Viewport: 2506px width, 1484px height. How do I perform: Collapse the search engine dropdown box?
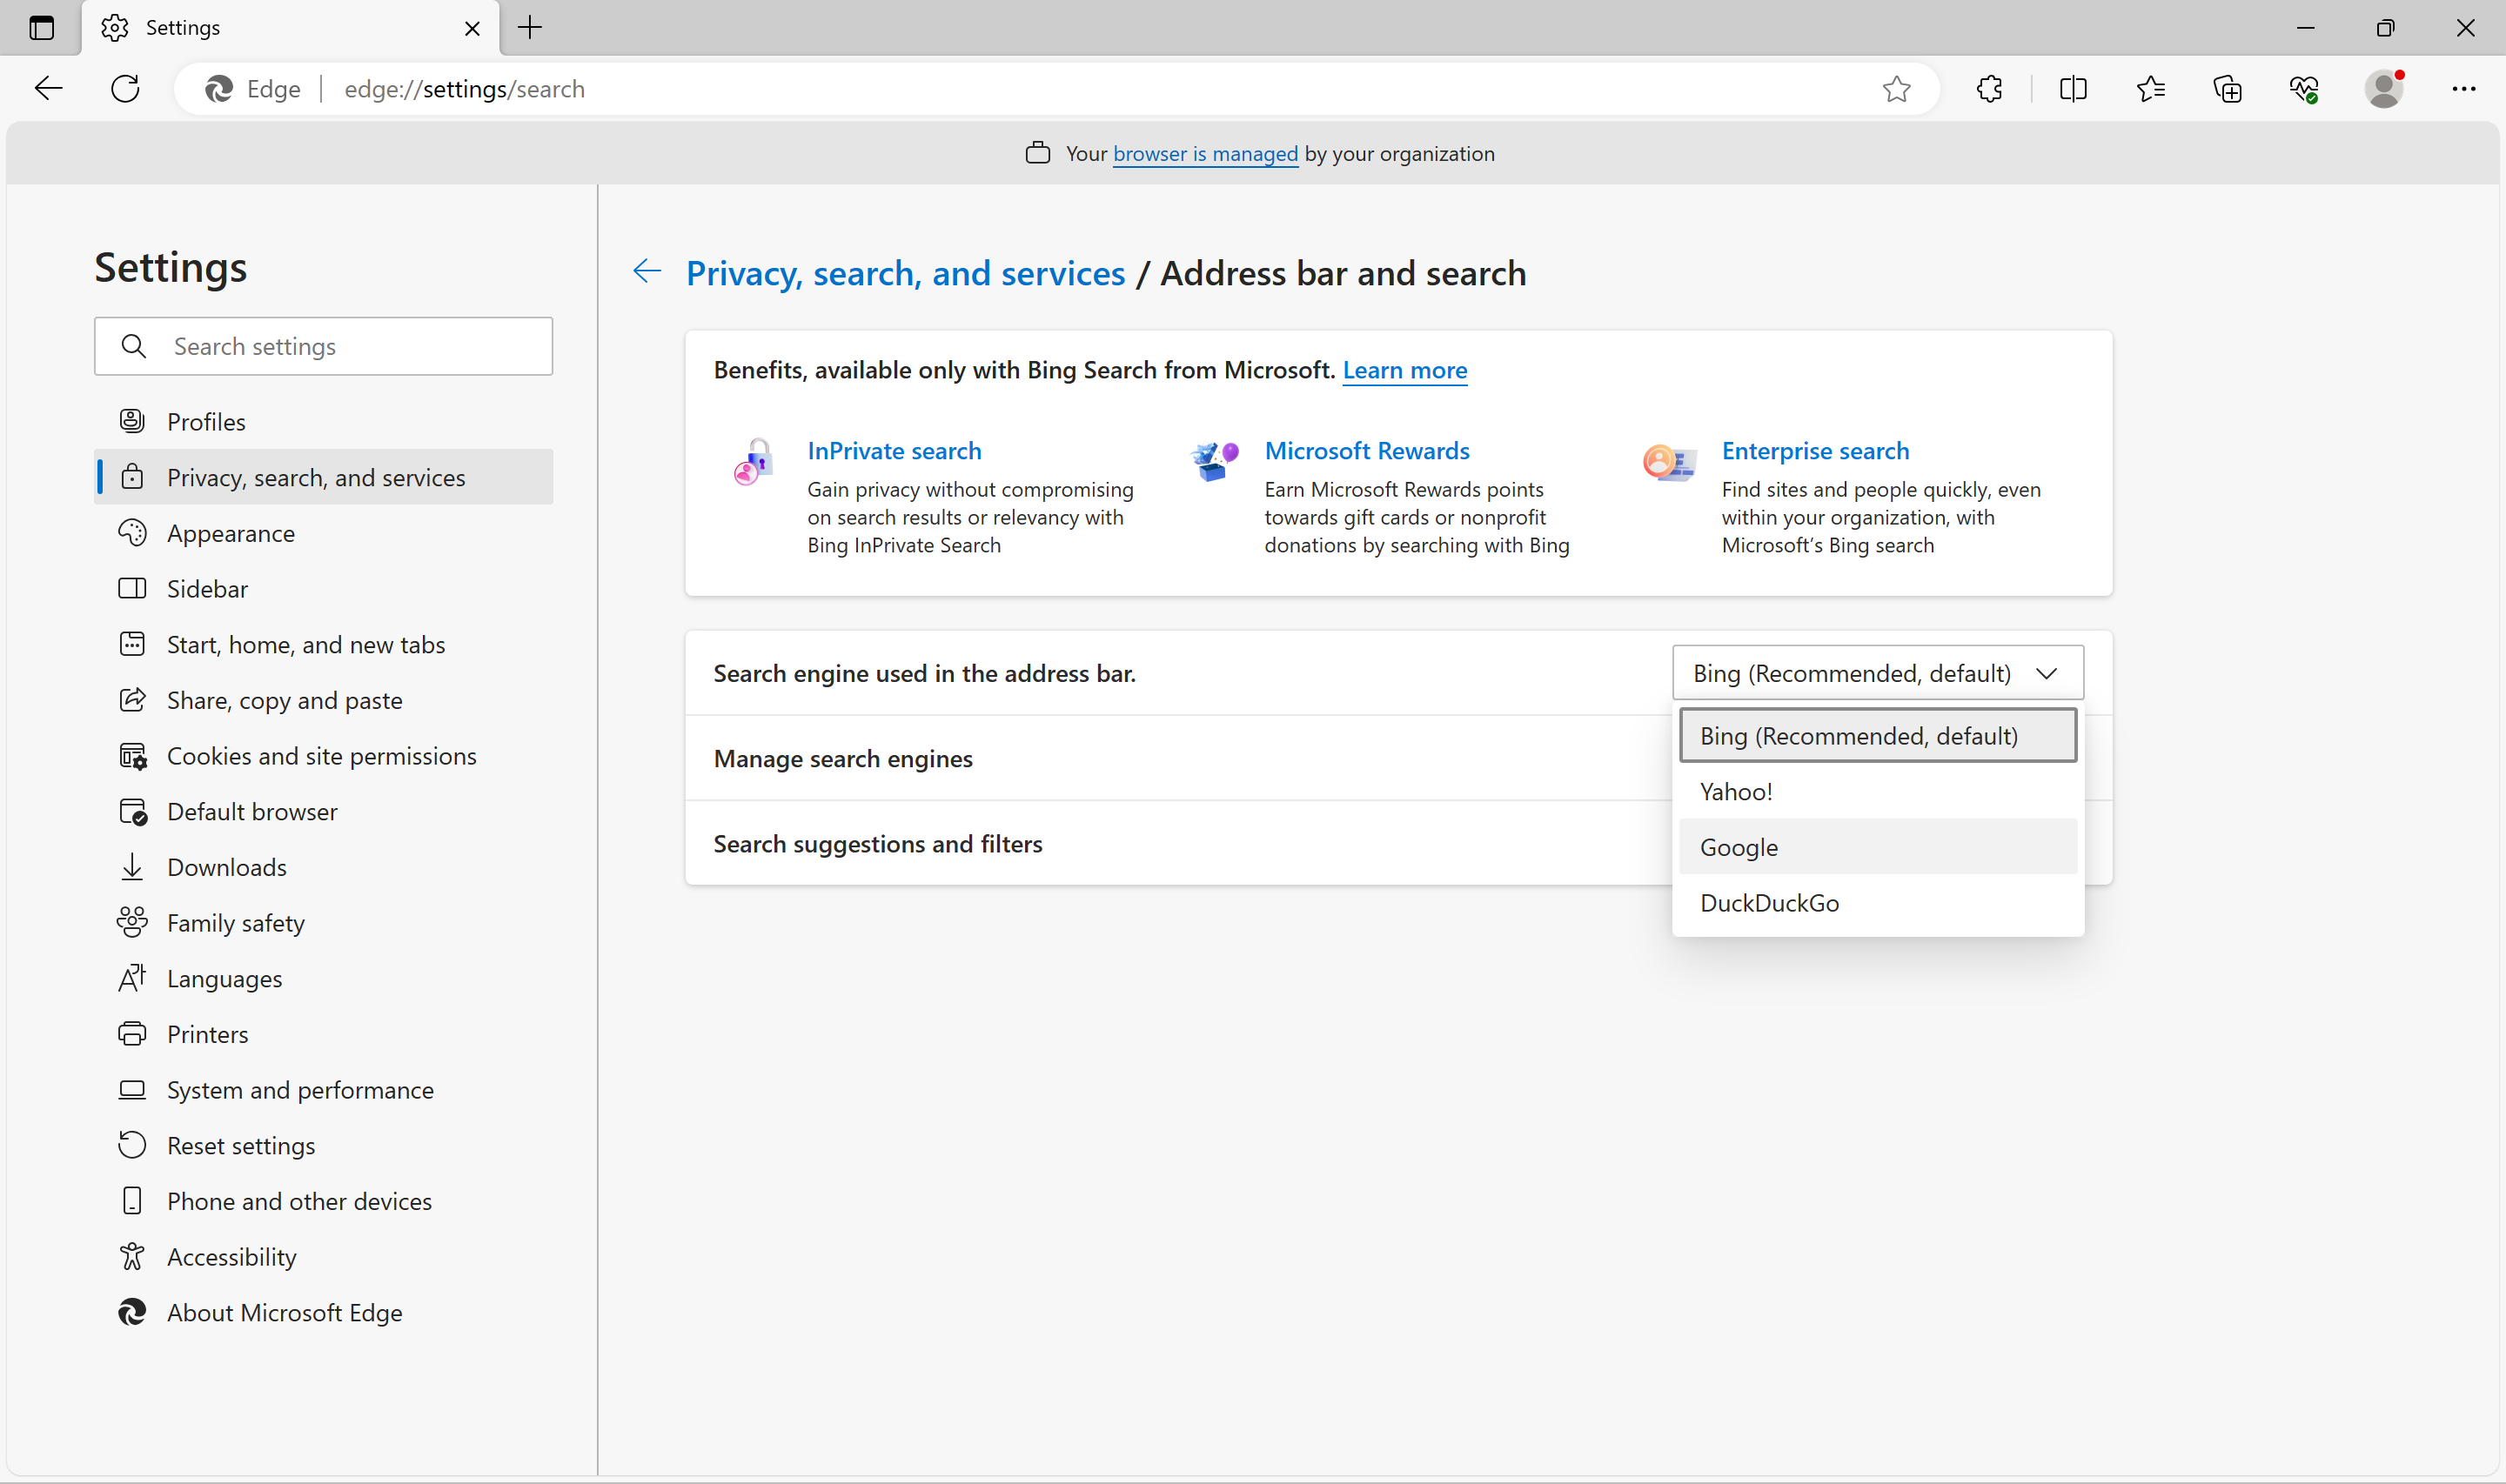[x=1877, y=673]
